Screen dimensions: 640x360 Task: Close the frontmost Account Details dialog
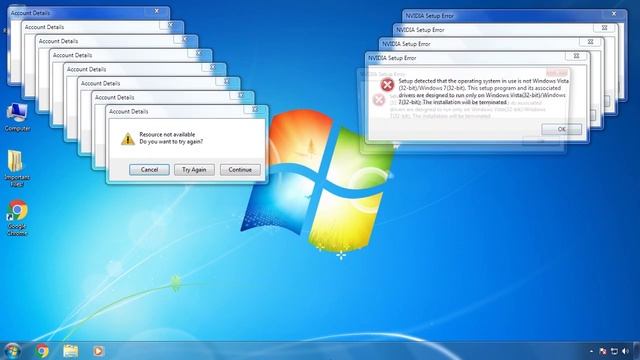(255, 109)
